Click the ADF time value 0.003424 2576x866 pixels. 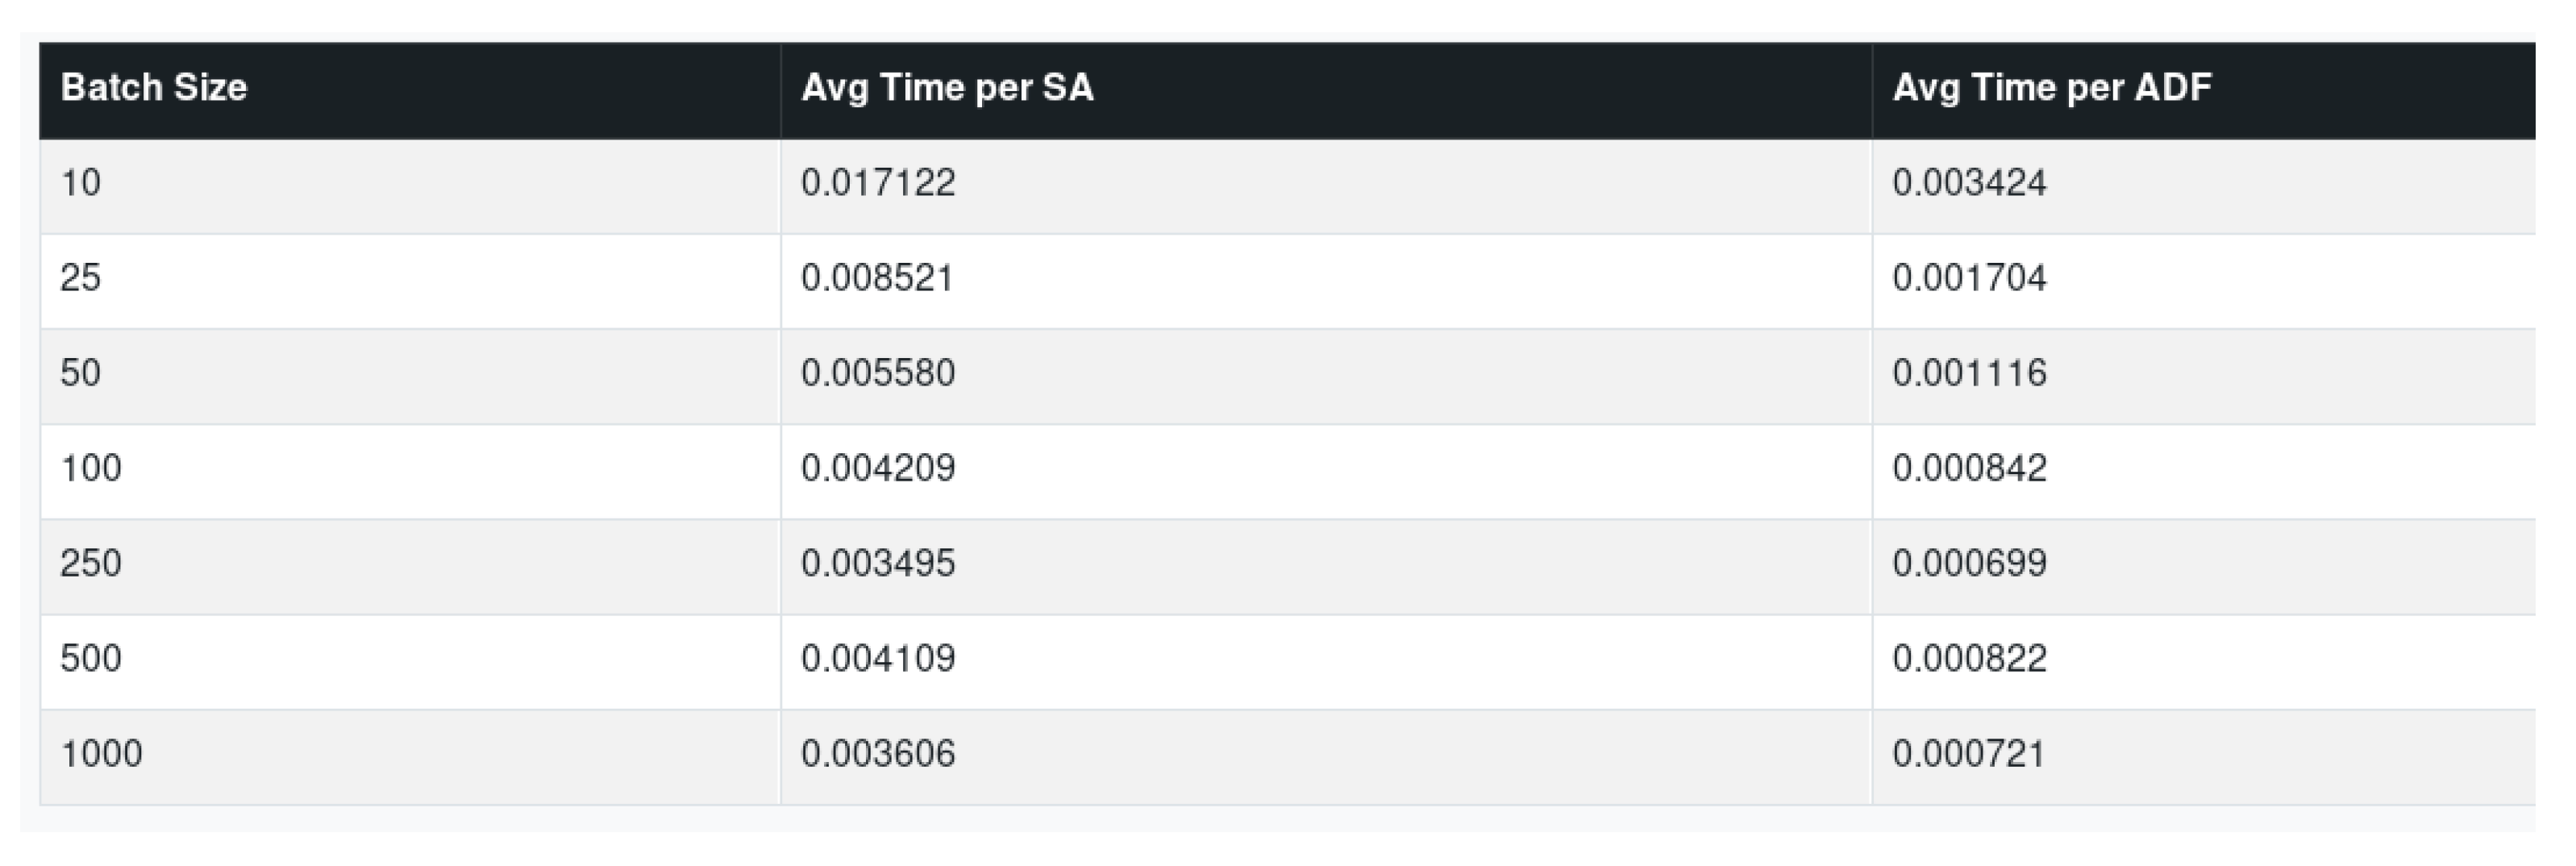pyautogui.click(x=1969, y=183)
